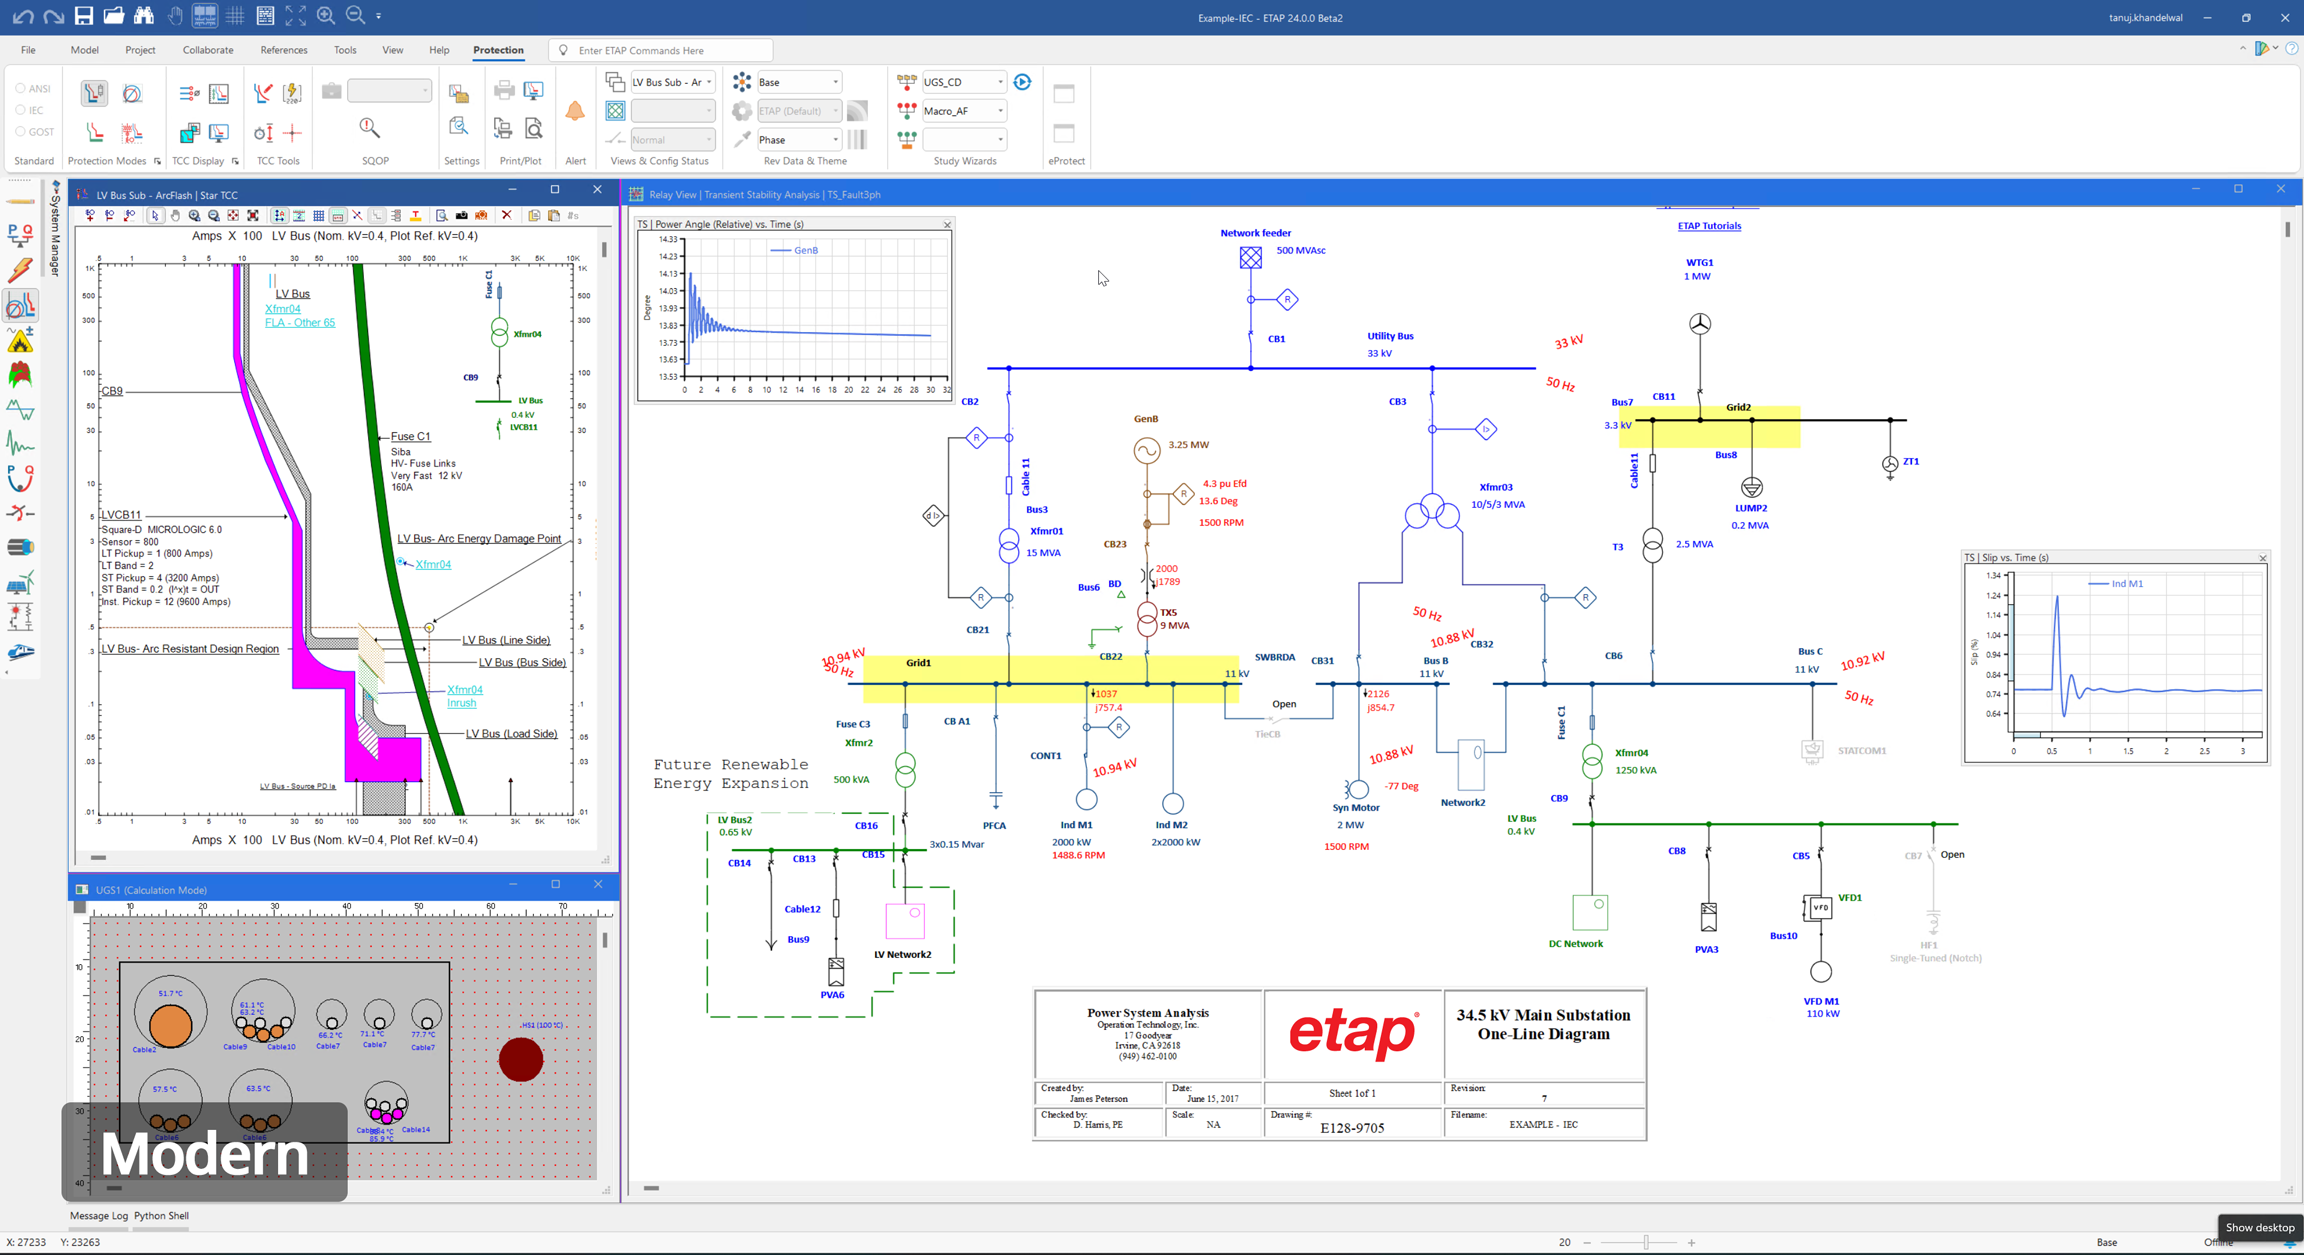The width and height of the screenshot is (2304, 1255).
Task: Click the SQOP magnifier warning icon
Action: pos(370,128)
